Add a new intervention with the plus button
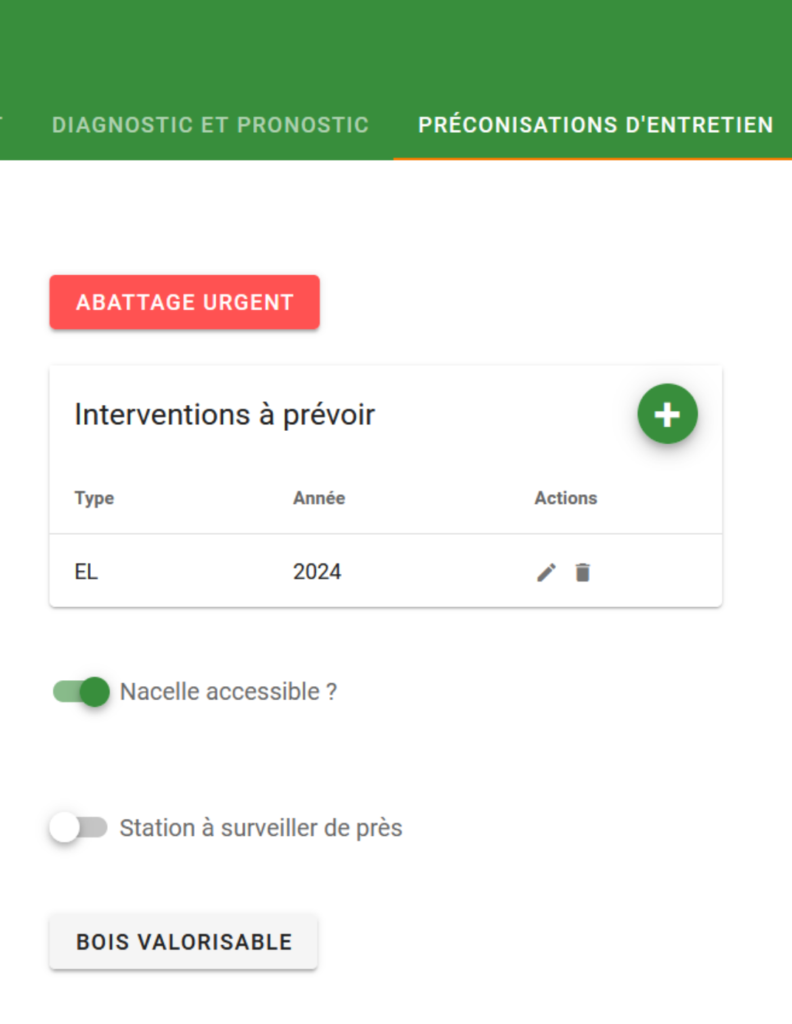This screenshot has width=792, height=1024. click(667, 414)
